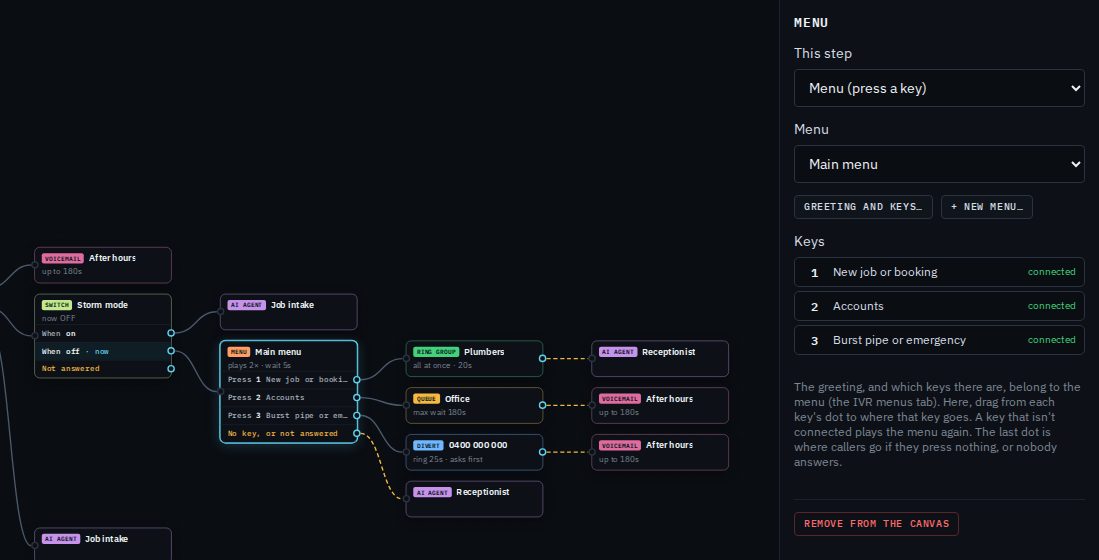1099x560 pixels.
Task: Click the 'When on' row in Storm mode
Action: (x=102, y=334)
